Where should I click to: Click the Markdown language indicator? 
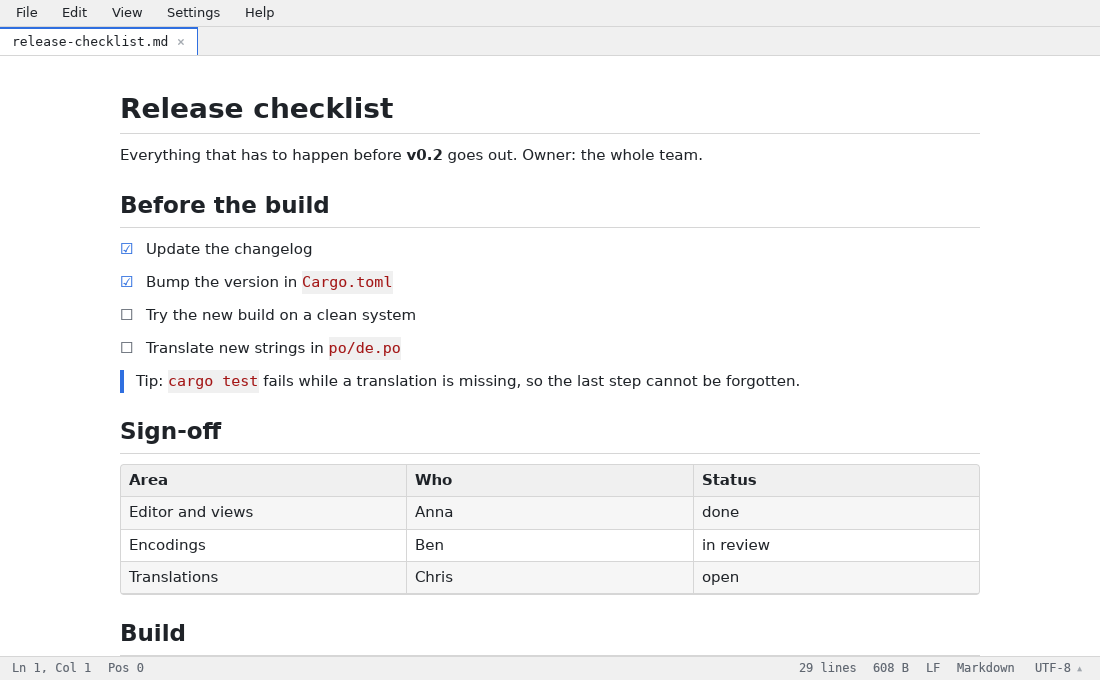tap(985, 668)
